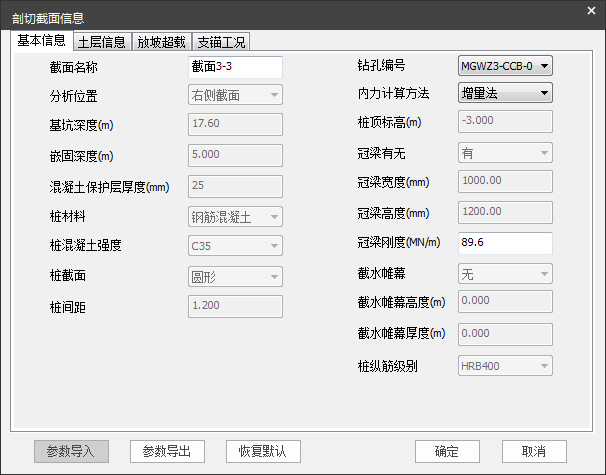606x475 pixels.
Task: Click the 恢复默认 button
Action: pos(263,451)
